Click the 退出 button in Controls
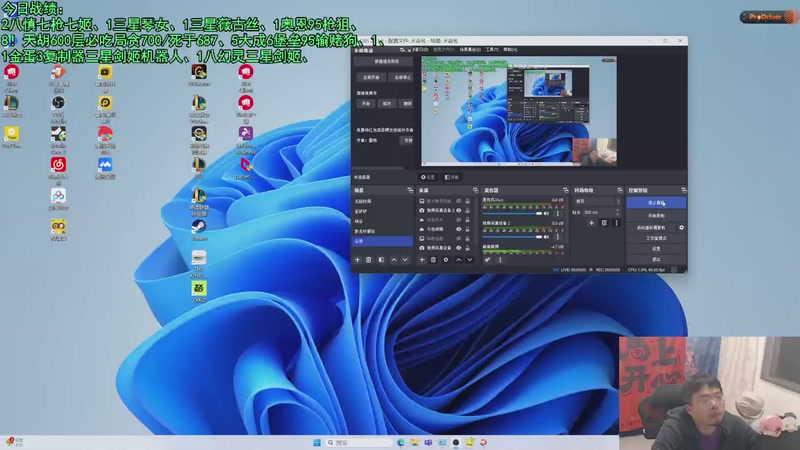 pyautogui.click(x=656, y=259)
